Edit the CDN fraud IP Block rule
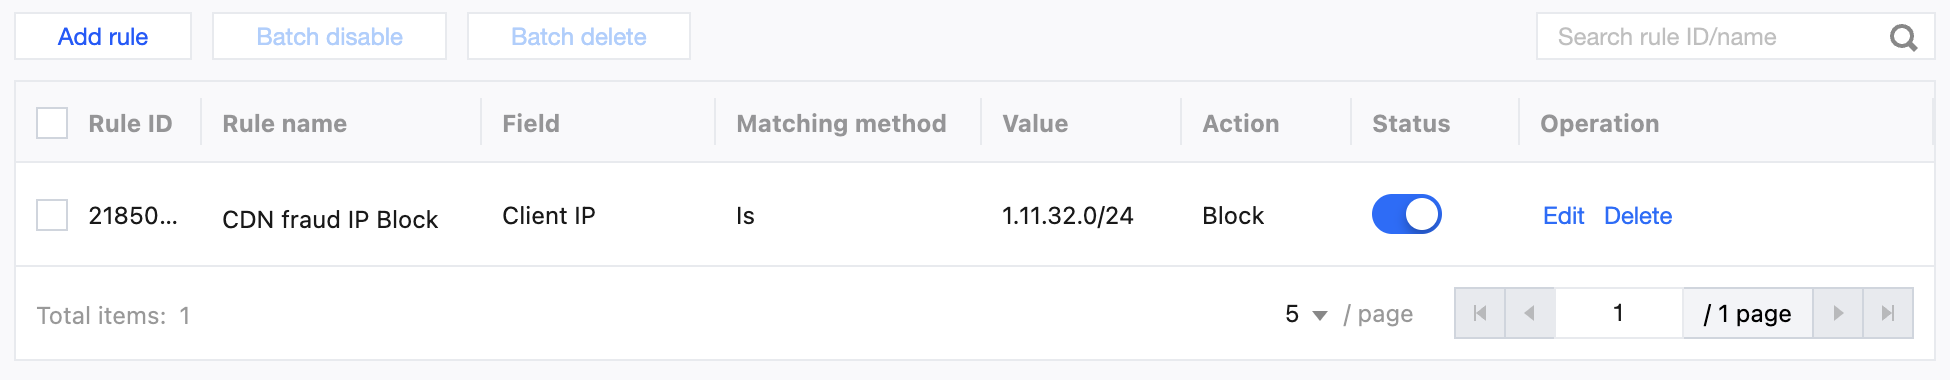 [1563, 216]
